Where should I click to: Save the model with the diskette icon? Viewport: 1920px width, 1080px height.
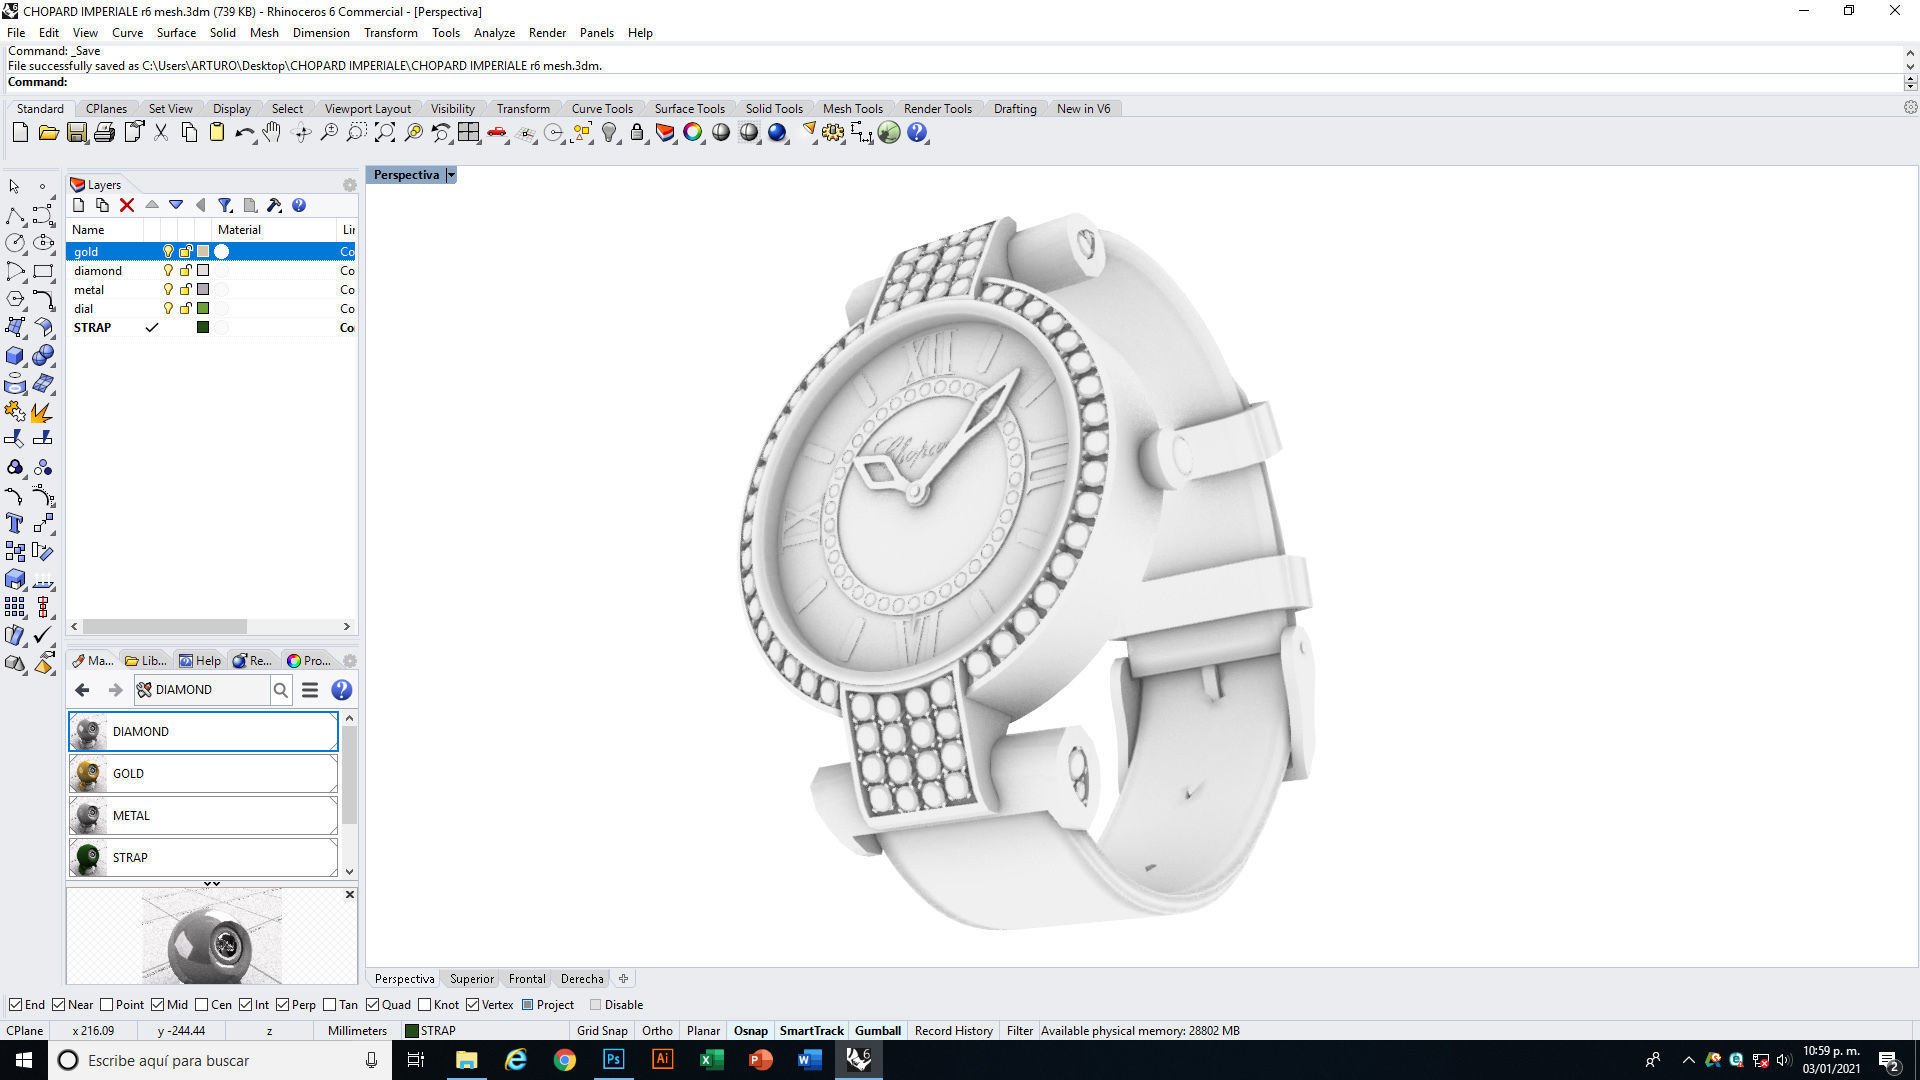click(x=76, y=132)
